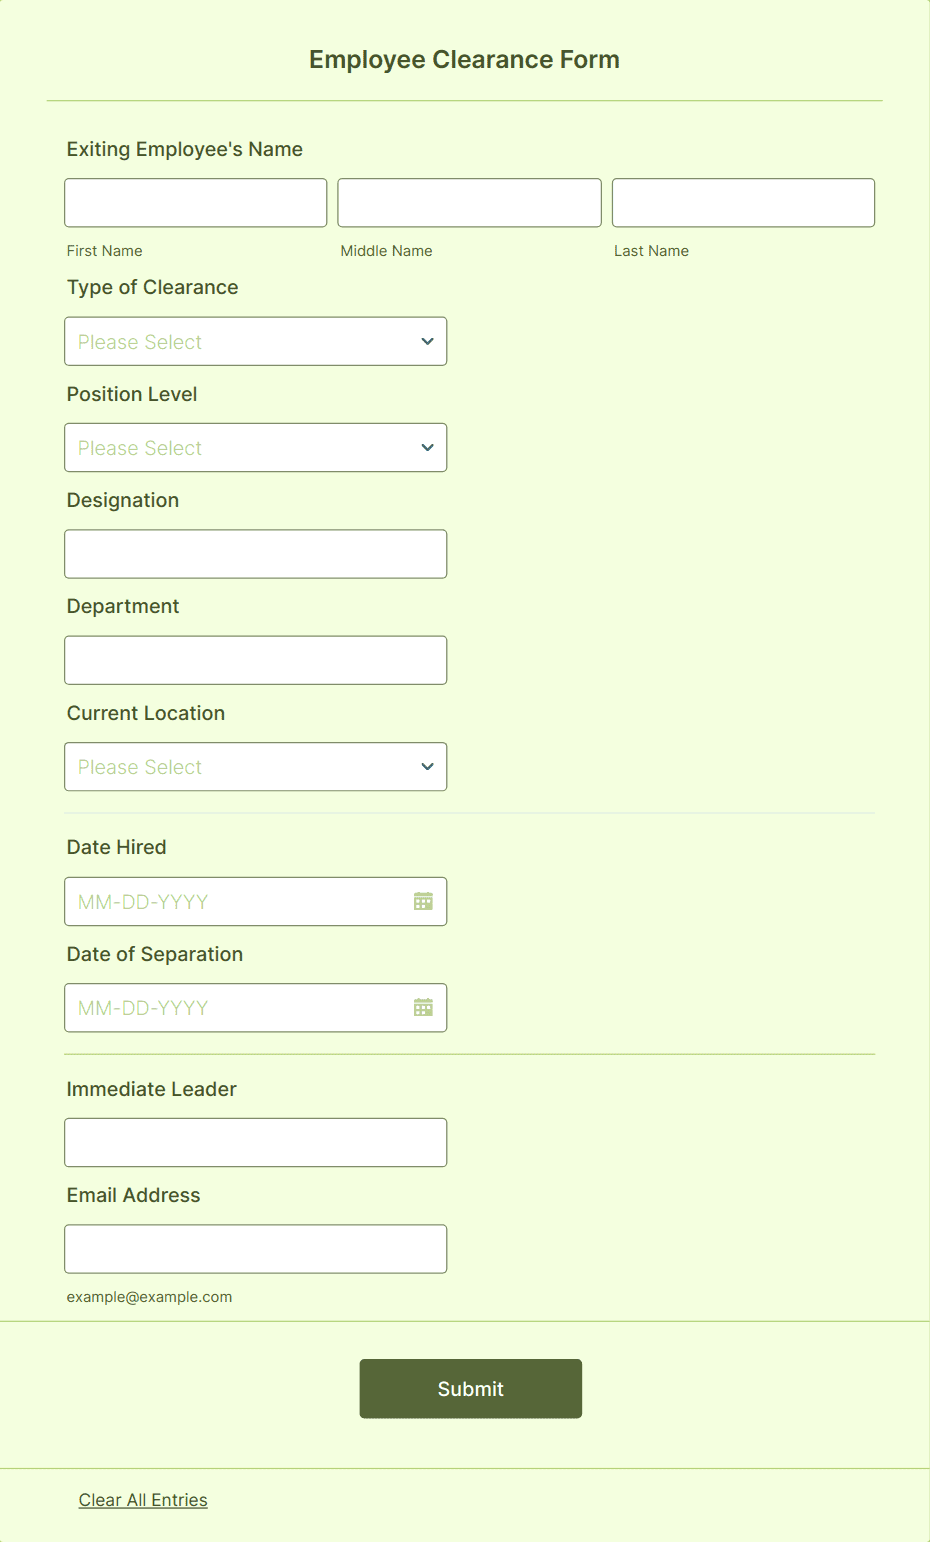Screen dimensions: 930x1542
Task: Click the Last Name input field
Action: pyautogui.click(x=743, y=202)
